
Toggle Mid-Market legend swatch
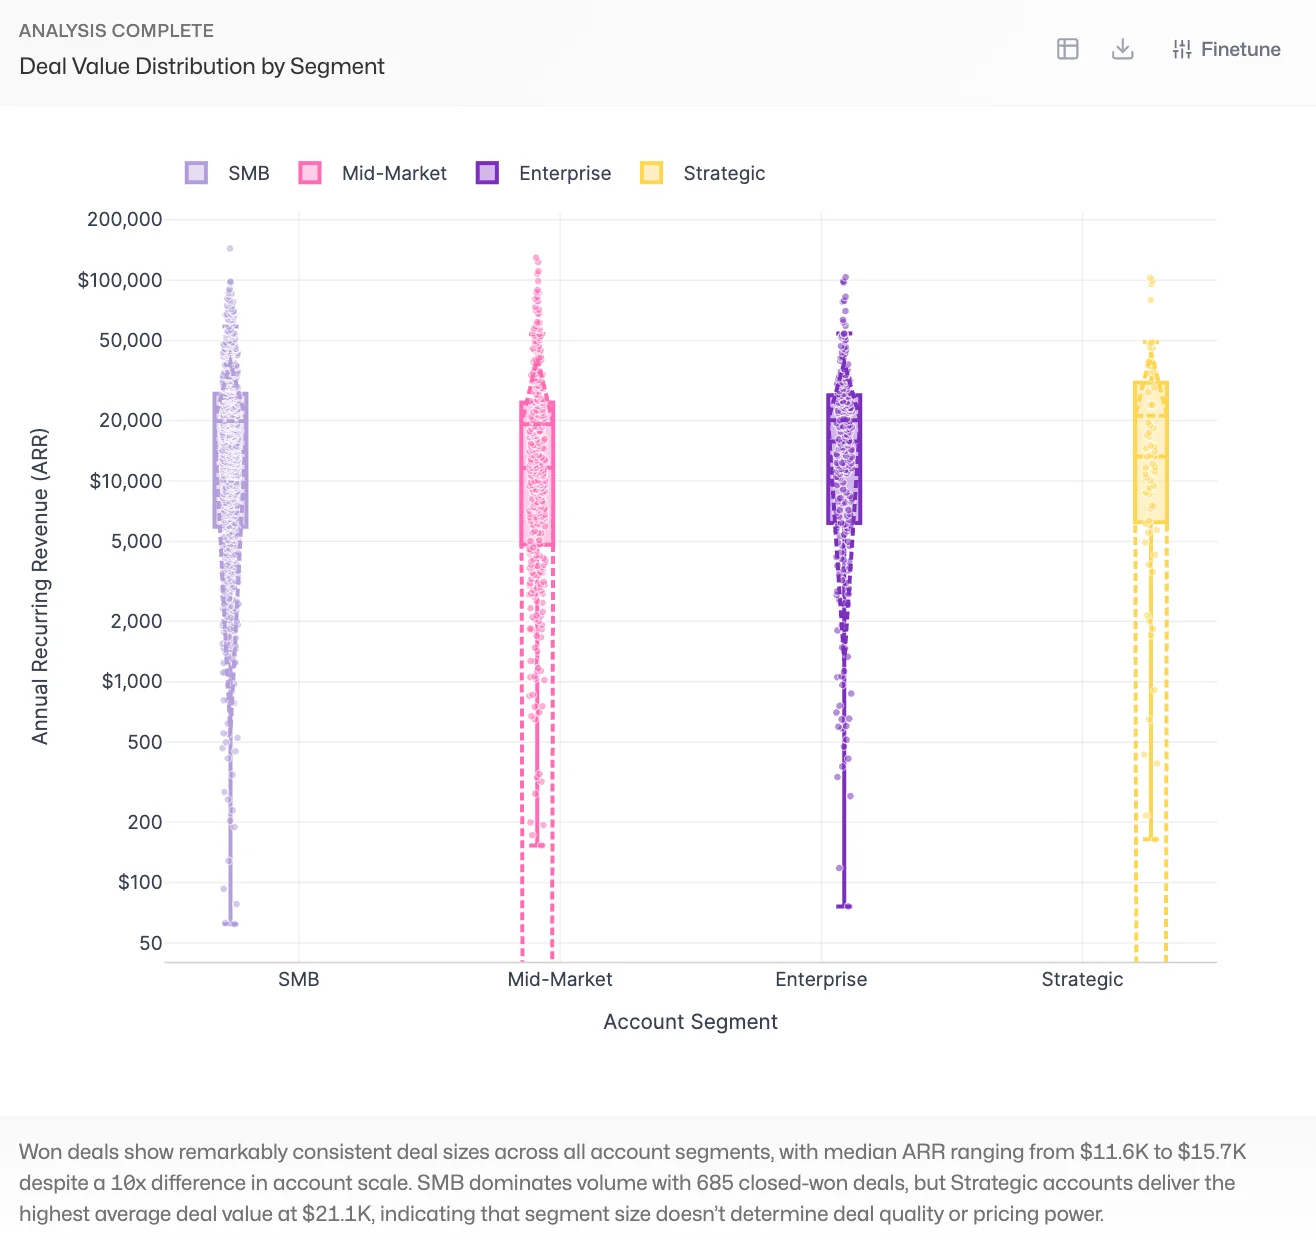click(x=310, y=173)
